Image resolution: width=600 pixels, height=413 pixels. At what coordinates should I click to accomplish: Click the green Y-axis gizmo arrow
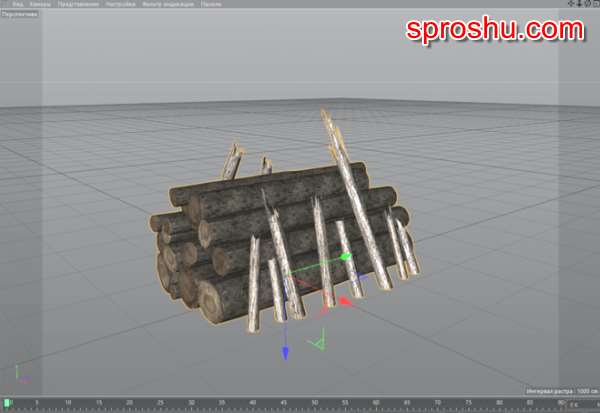(345, 258)
